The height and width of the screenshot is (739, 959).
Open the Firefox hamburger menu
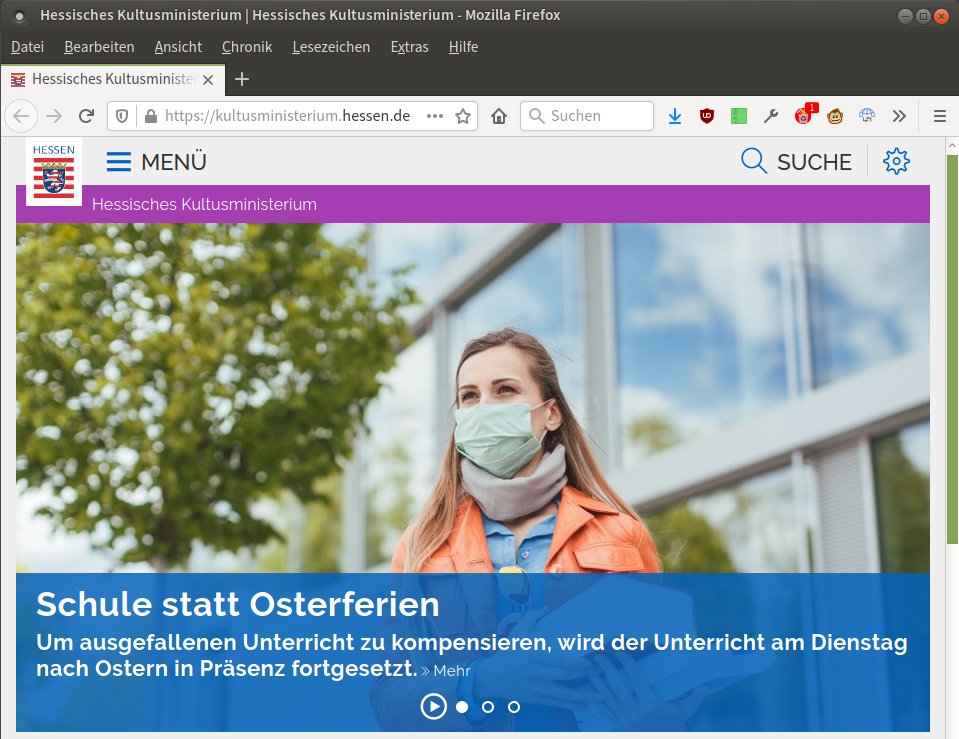pos(939,116)
